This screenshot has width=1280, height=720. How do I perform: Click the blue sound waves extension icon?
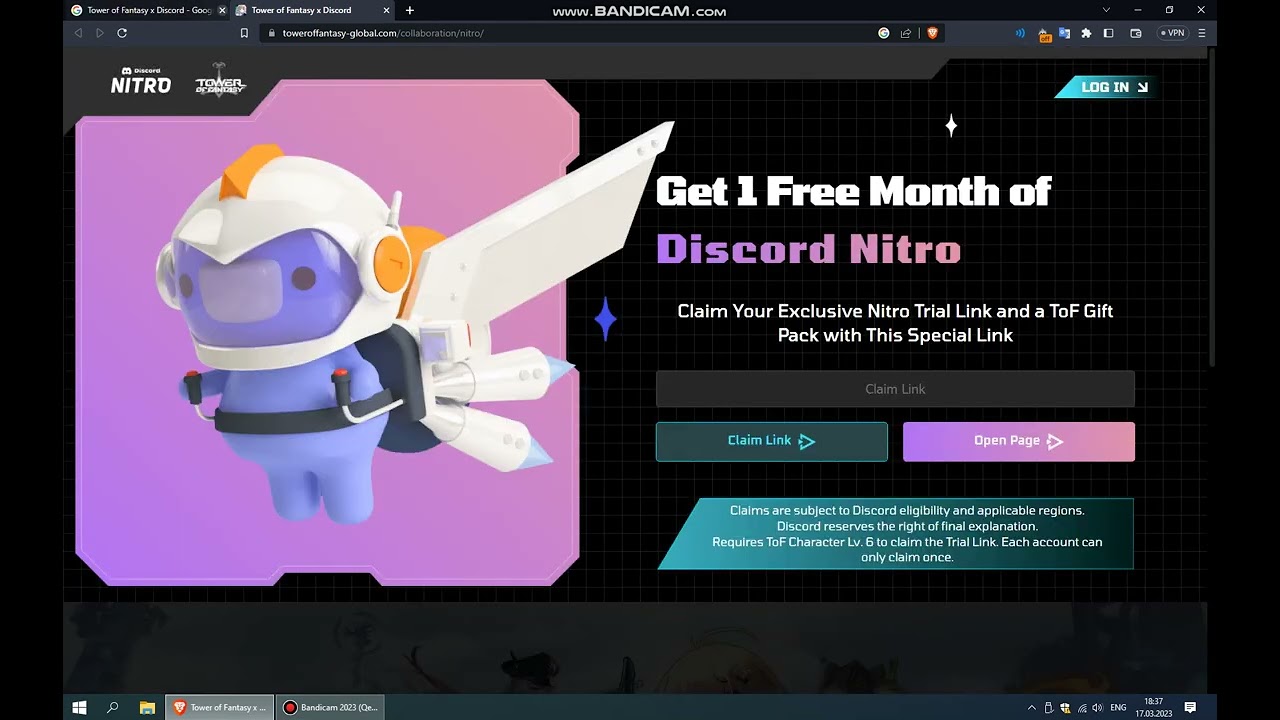pyautogui.click(x=1020, y=33)
